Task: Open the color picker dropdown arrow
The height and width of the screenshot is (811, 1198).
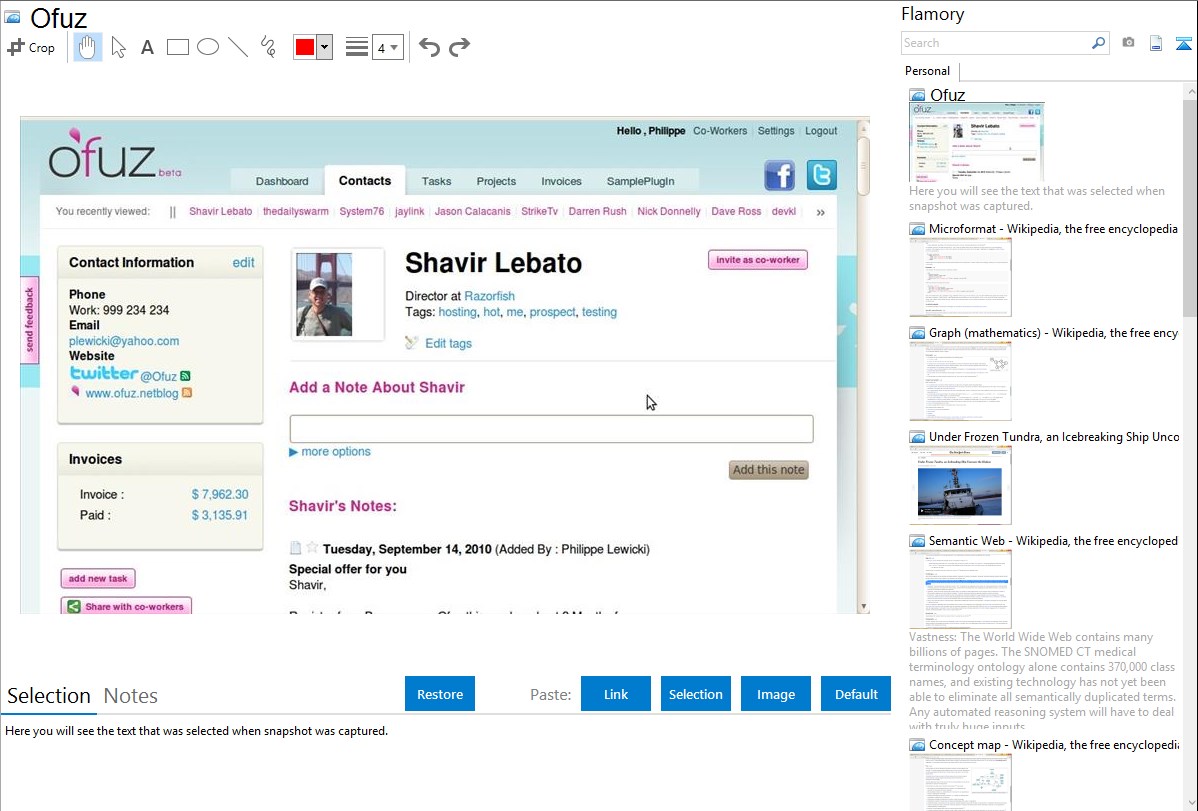Action: [x=324, y=47]
